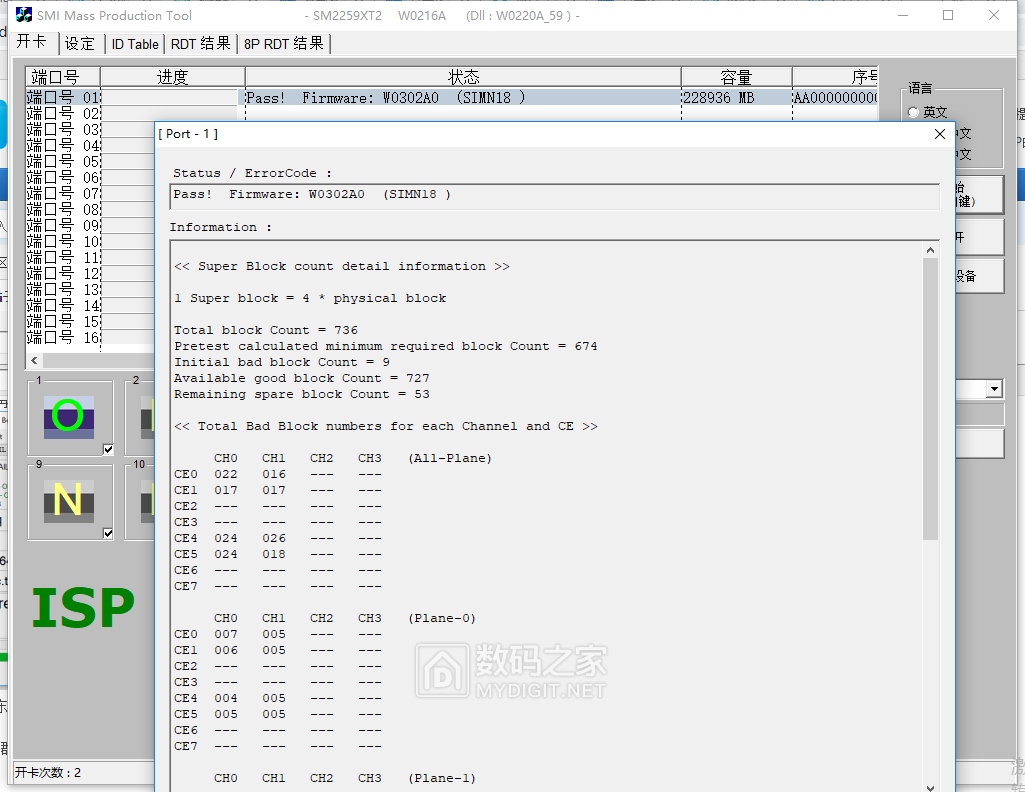Open the RDT 结果 tab
Viewport: 1025px width, 792px height.
pos(201,44)
